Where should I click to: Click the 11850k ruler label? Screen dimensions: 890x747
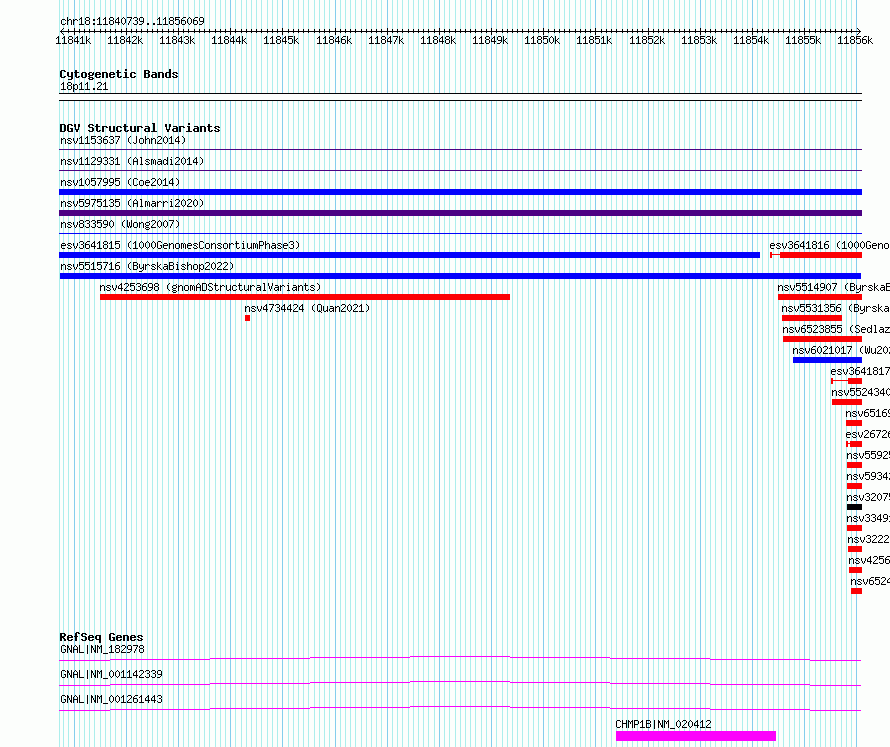pos(541,40)
